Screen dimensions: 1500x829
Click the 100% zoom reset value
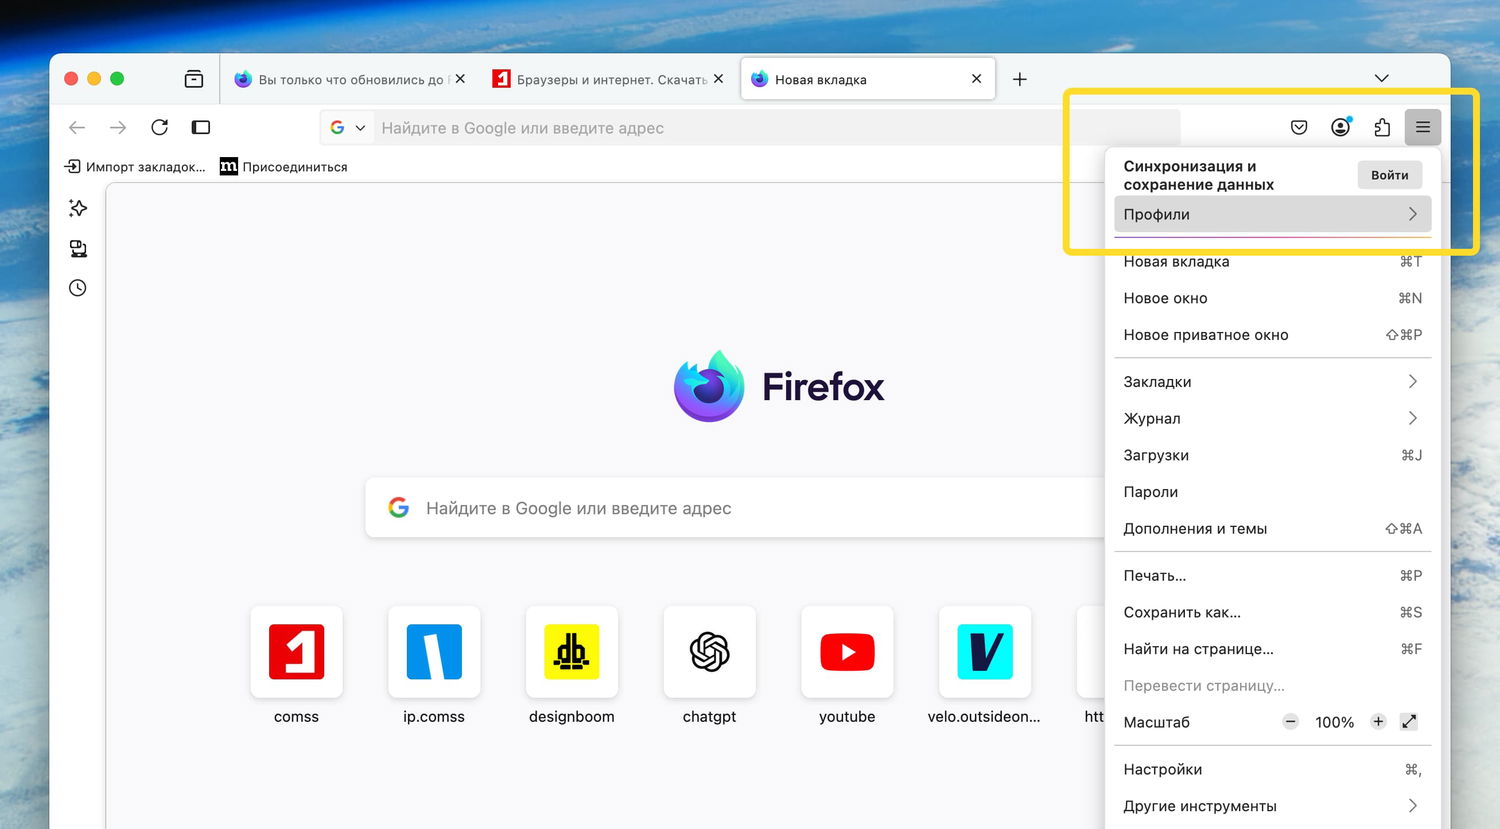click(1334, 722)
